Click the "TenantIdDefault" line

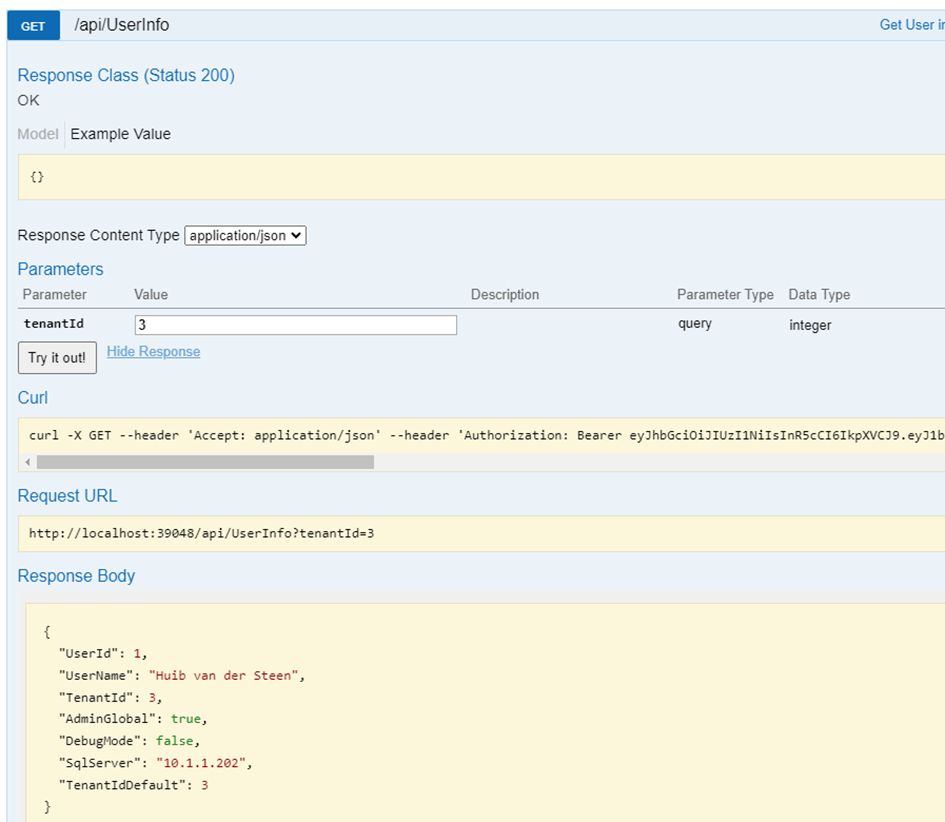tap(133, 785)
